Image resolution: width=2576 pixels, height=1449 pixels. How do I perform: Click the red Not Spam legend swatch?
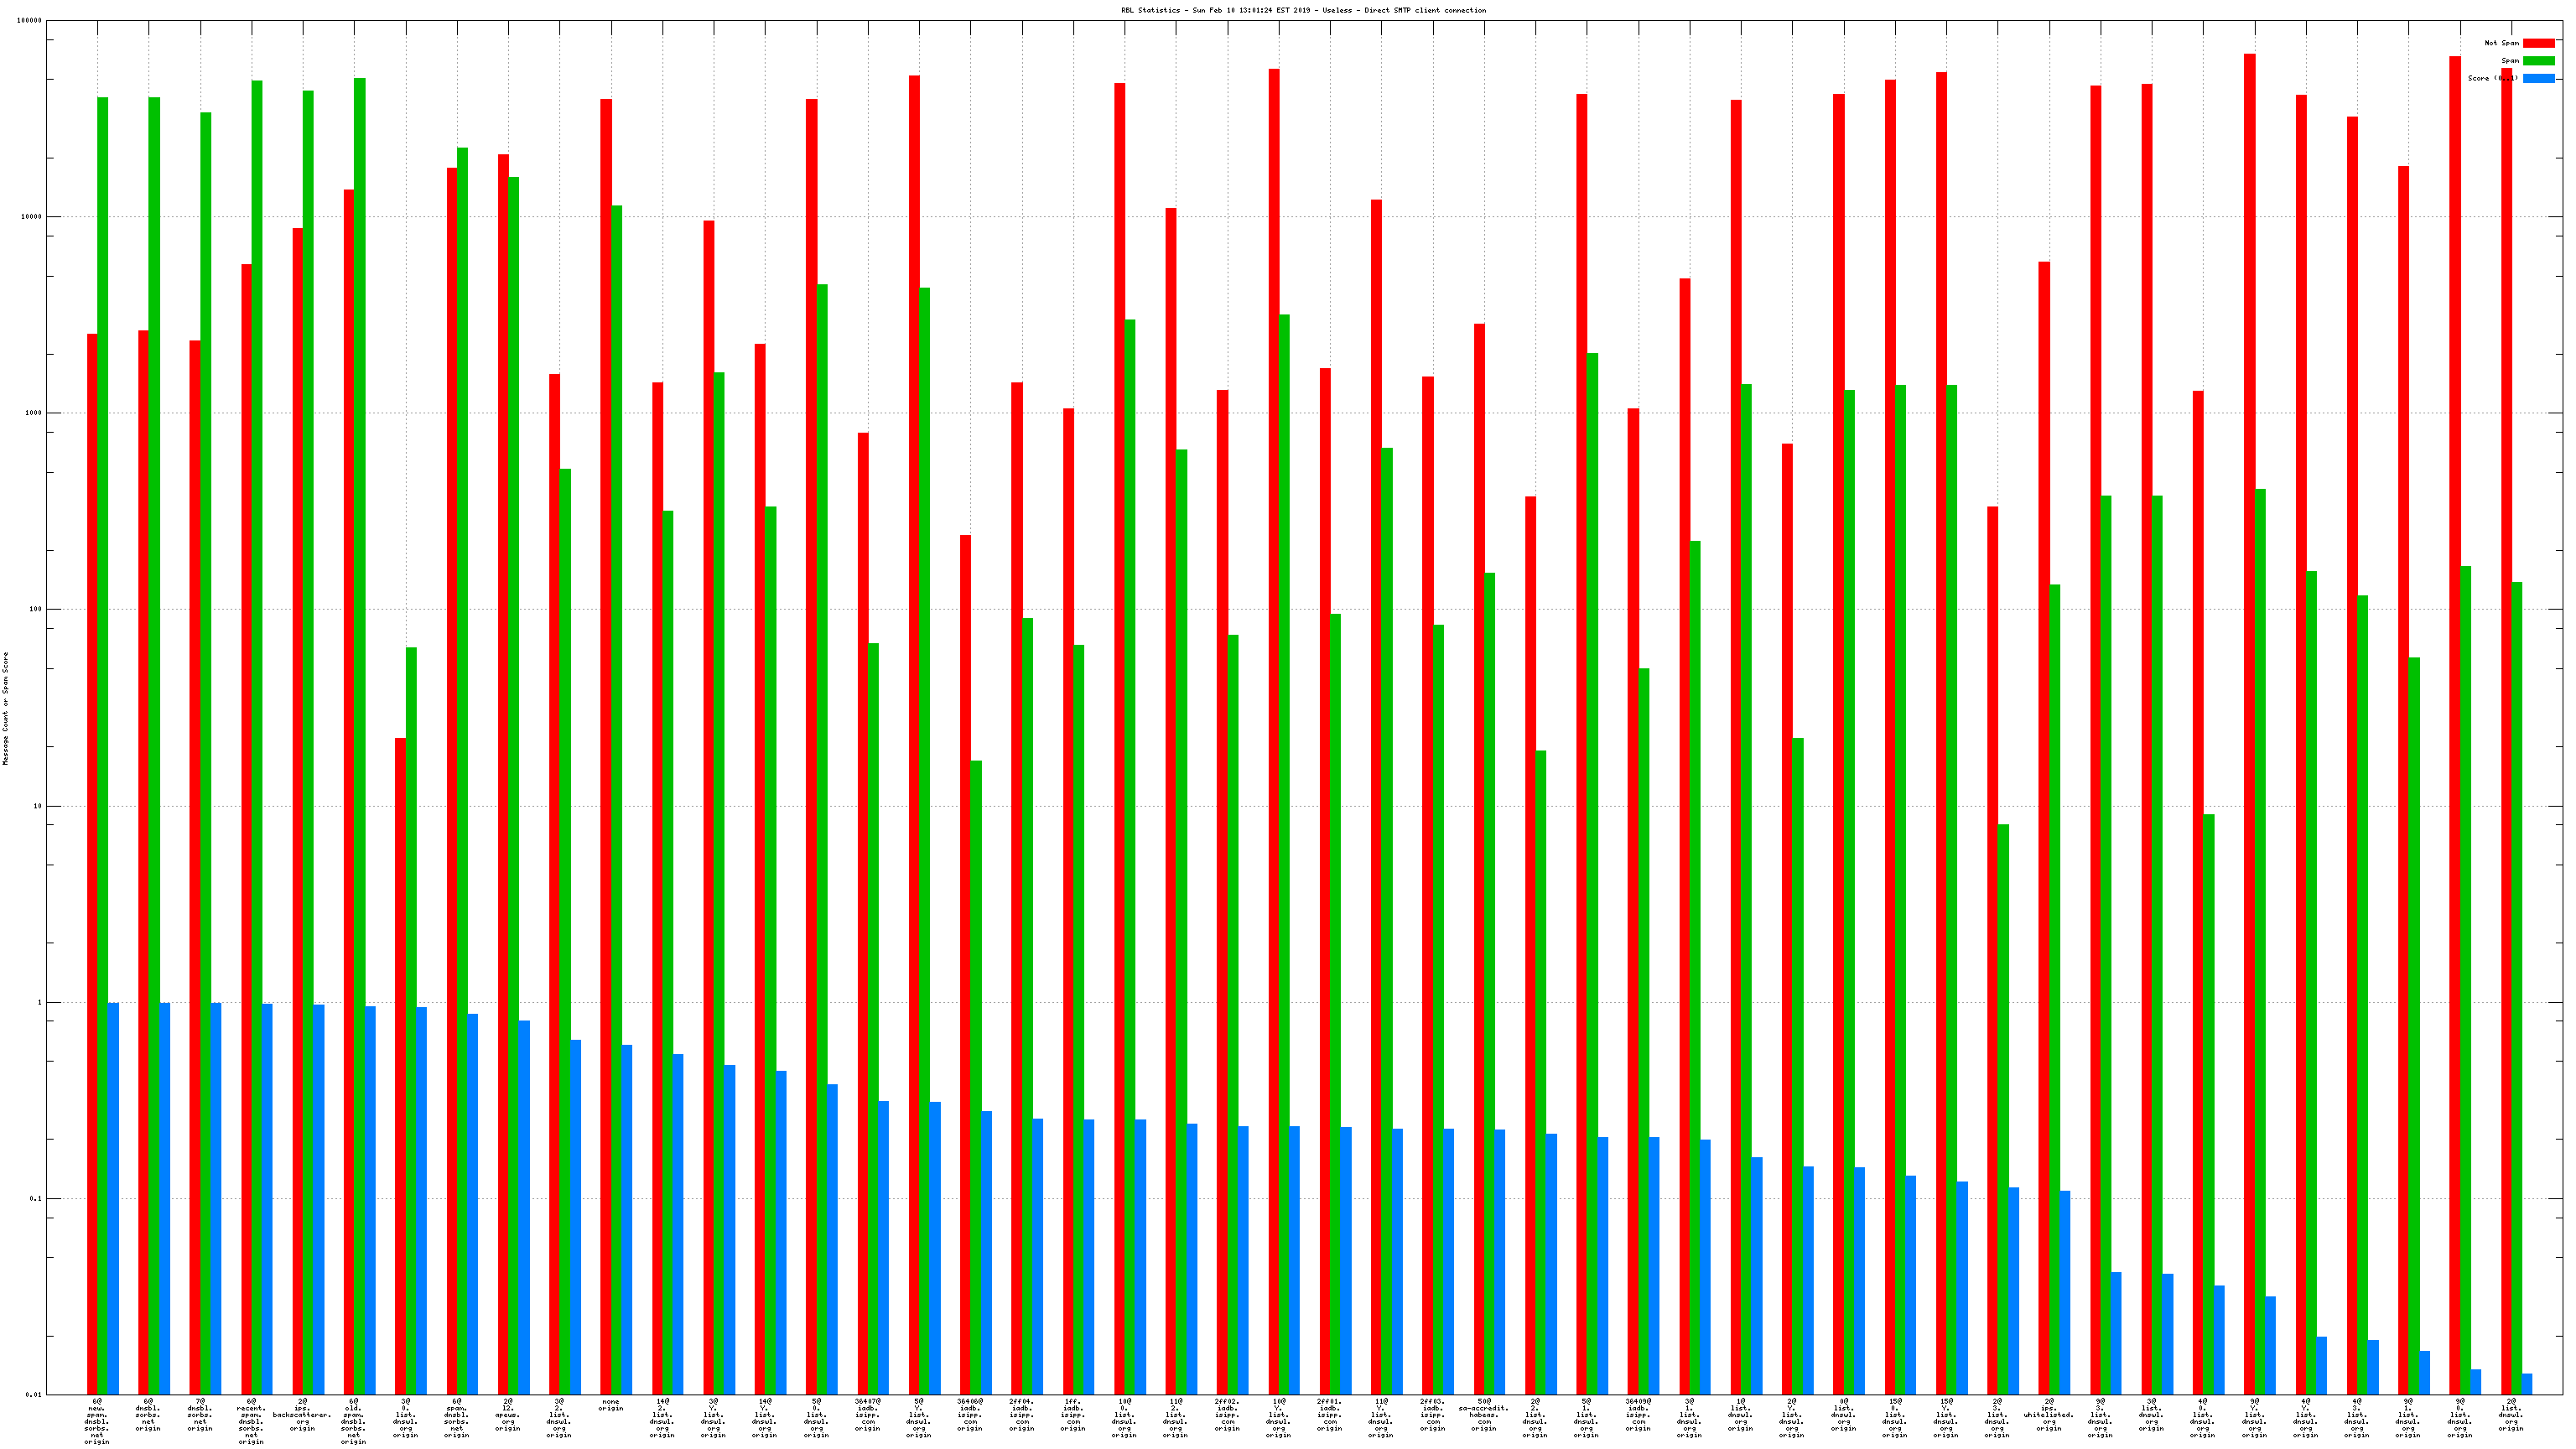pos(2538,43)
